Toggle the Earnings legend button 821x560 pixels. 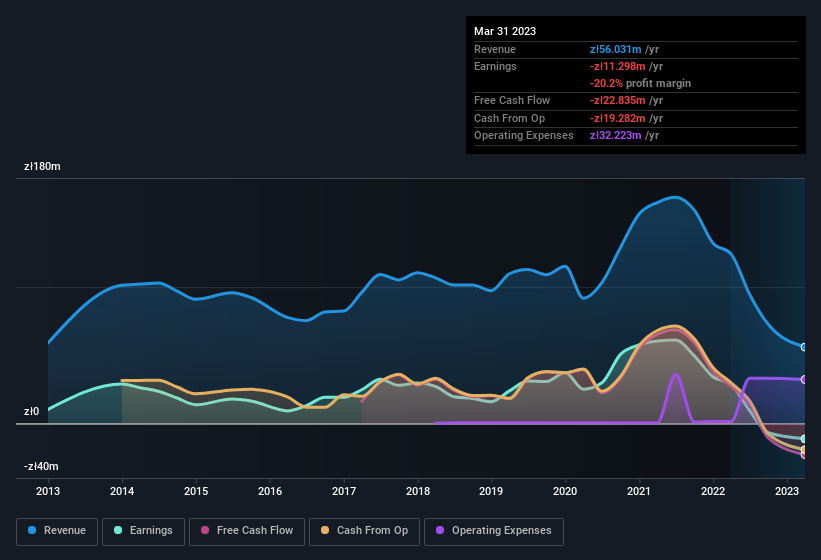143,531
